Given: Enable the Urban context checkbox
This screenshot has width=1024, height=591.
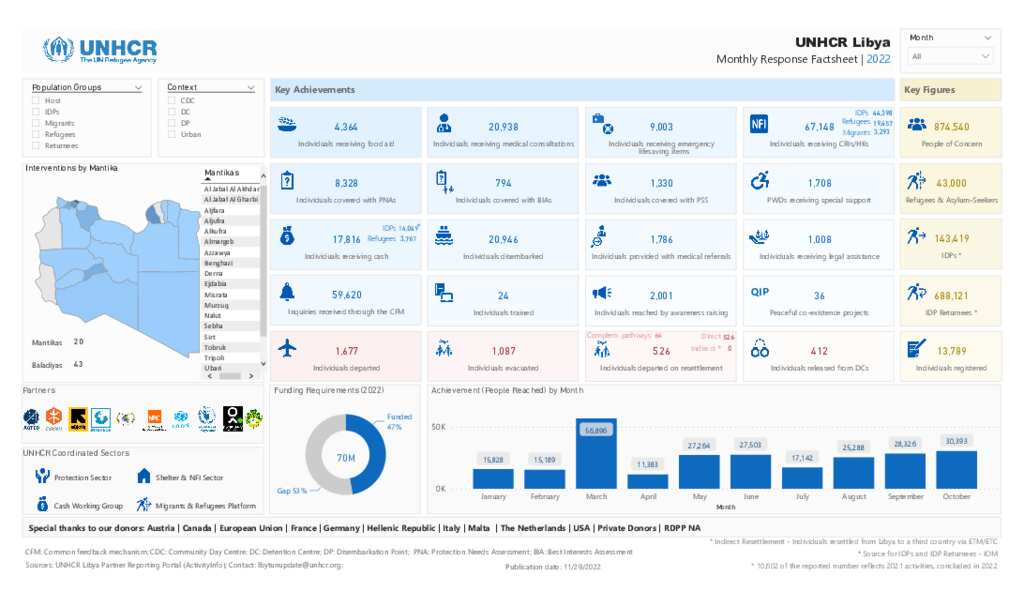Looking at the screenshot, I should [172, 134].
